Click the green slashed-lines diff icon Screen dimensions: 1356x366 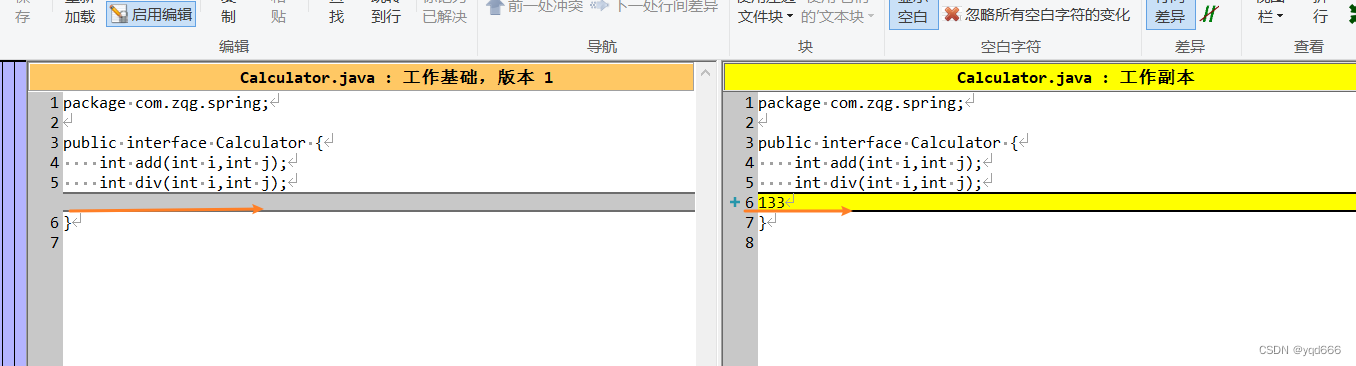point(1210,14)
